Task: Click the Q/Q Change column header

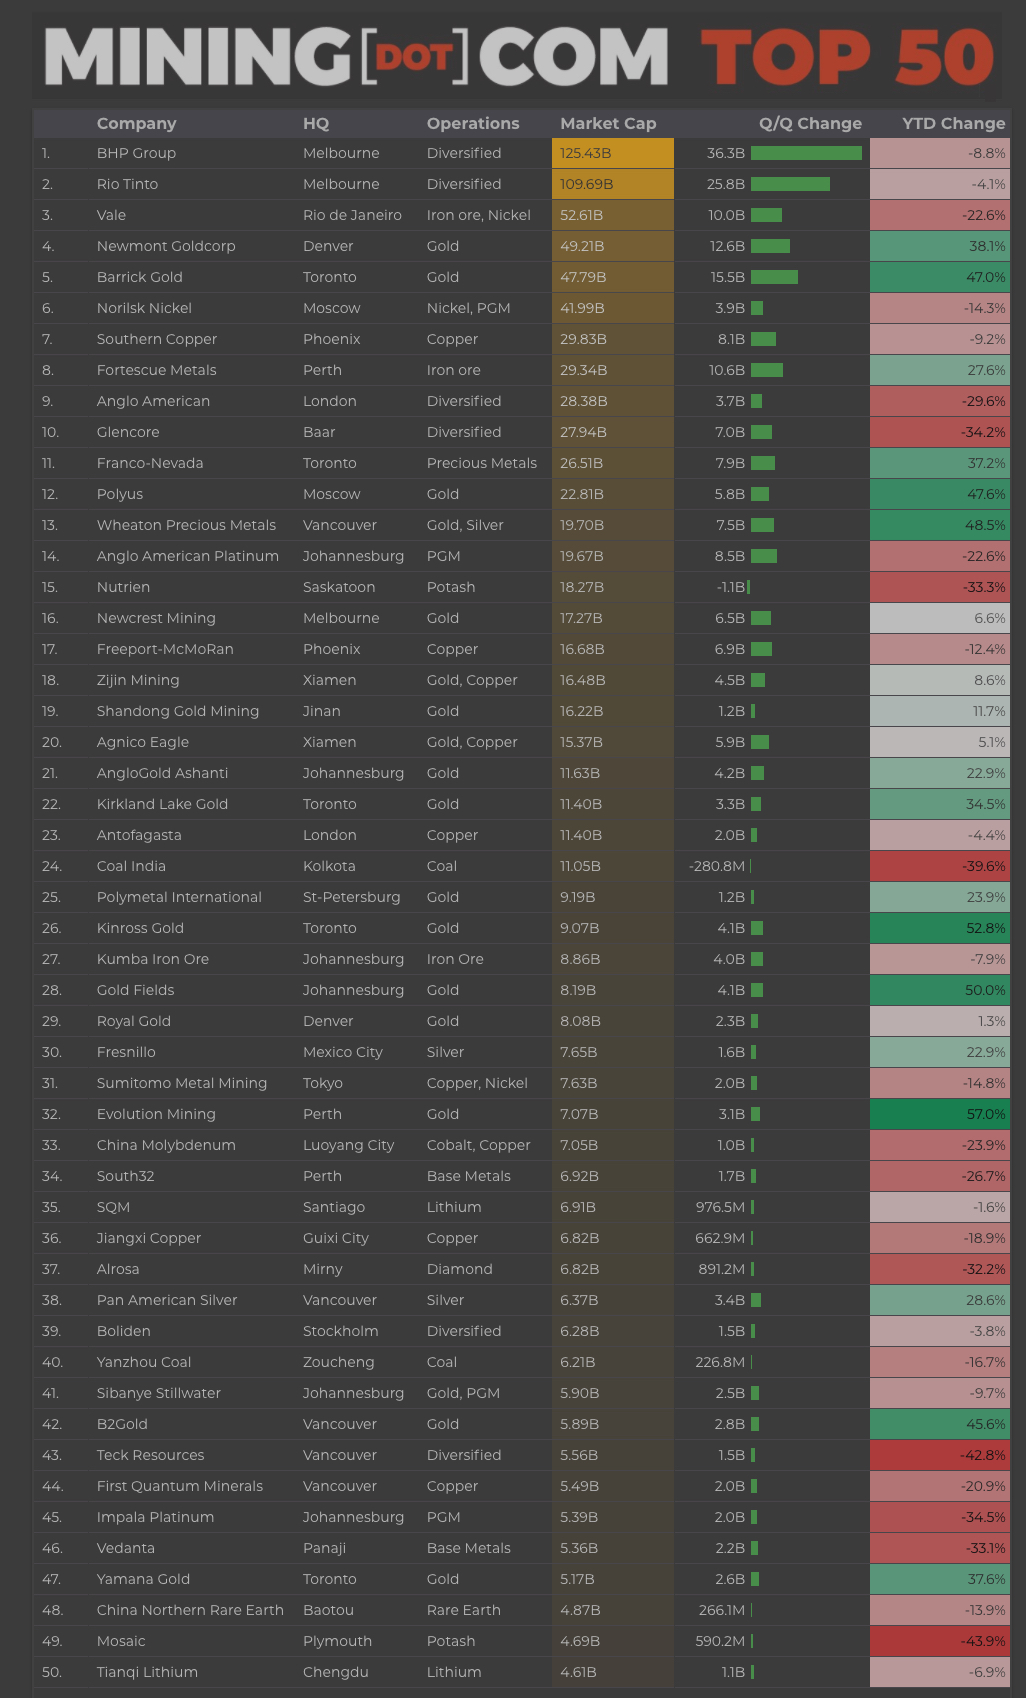Action: 810,123
